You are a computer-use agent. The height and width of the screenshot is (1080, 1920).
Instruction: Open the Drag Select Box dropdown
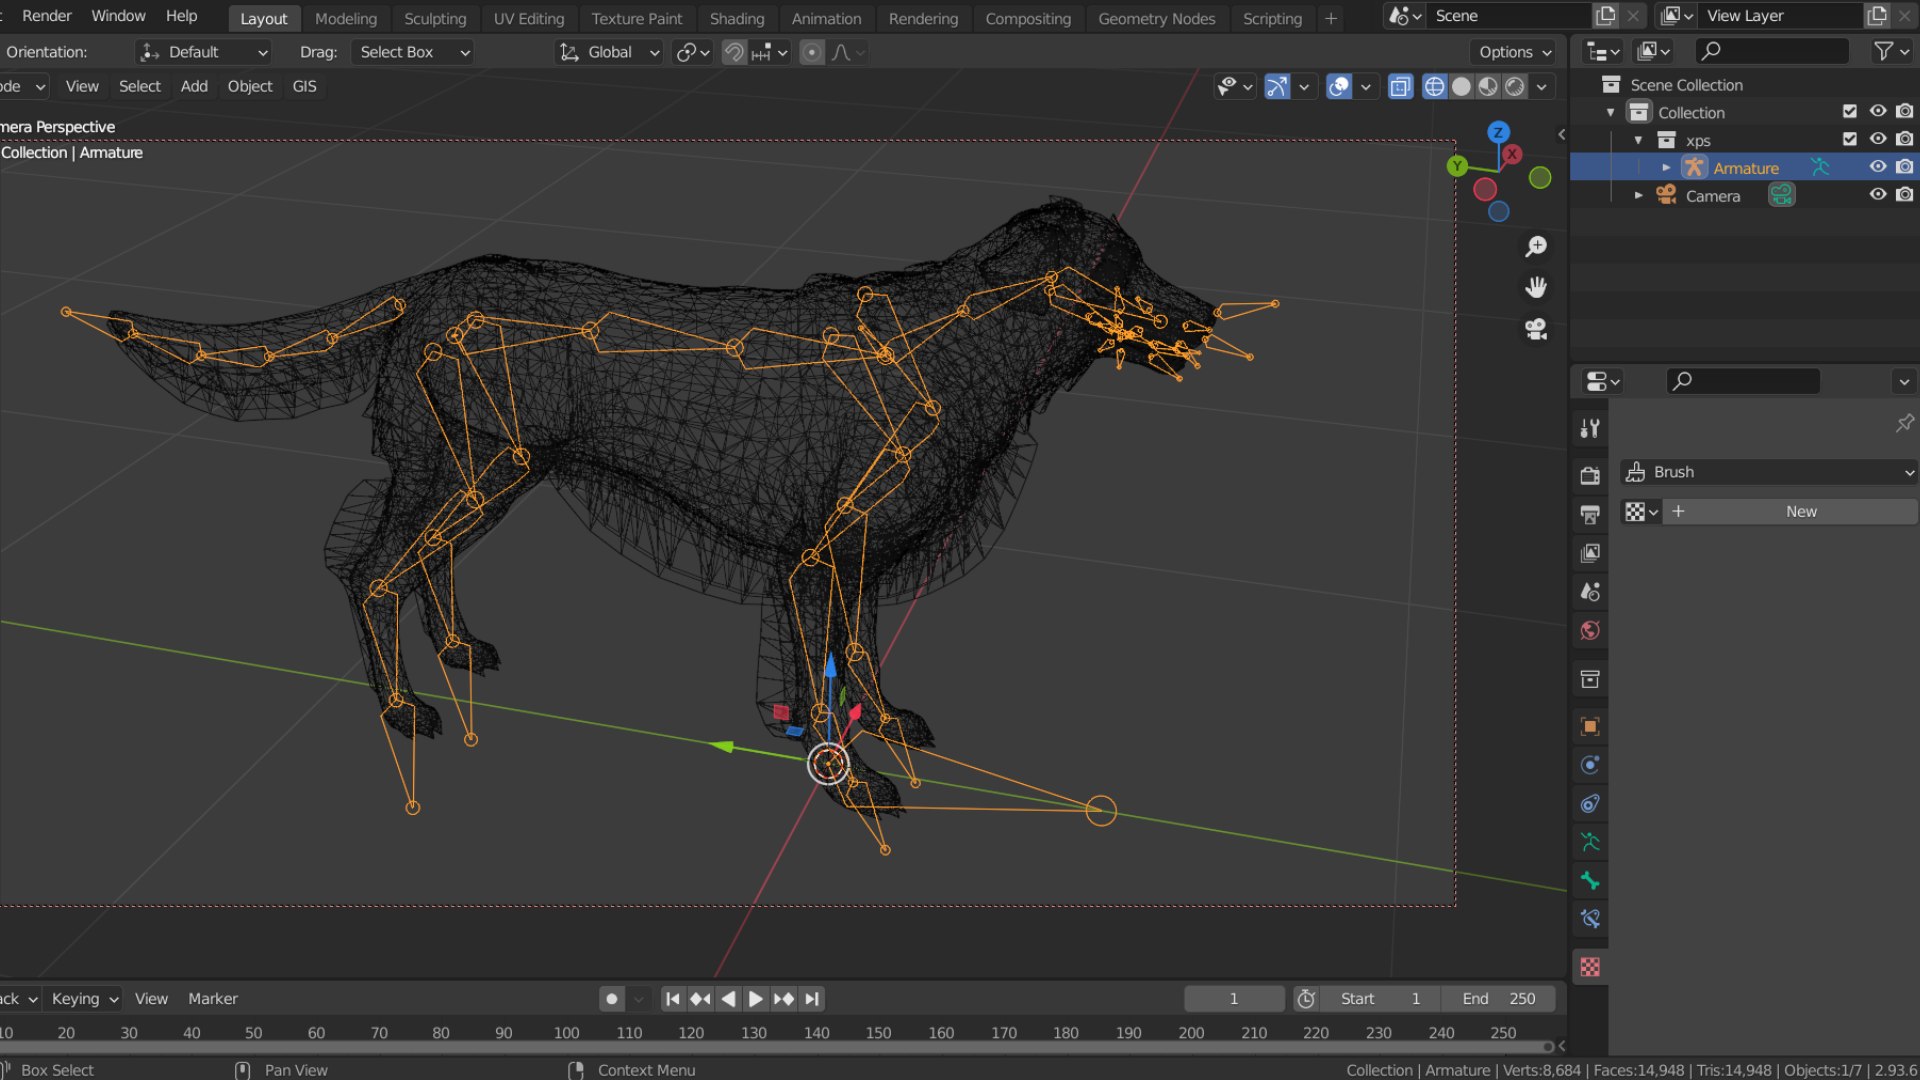point(413,52)
